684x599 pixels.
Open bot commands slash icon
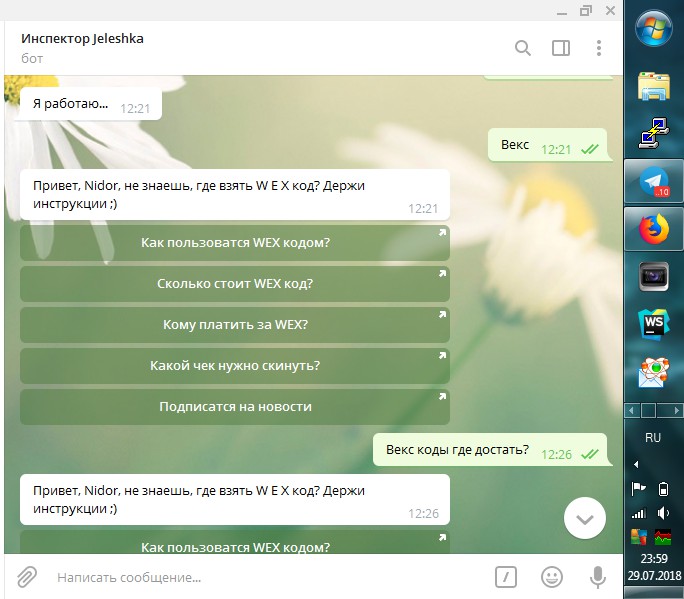[506, 577]
